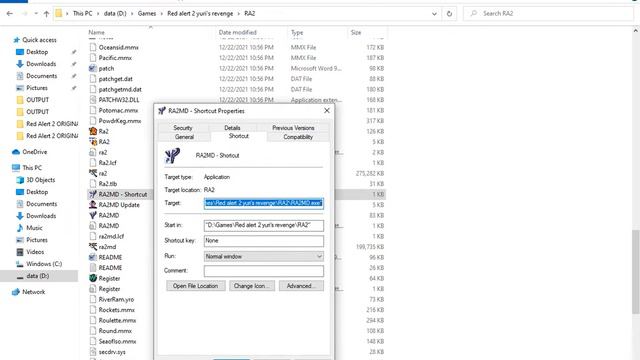Click the Refresh button in address bar
The height and width of the screenshot is (360, 640).
449,13
